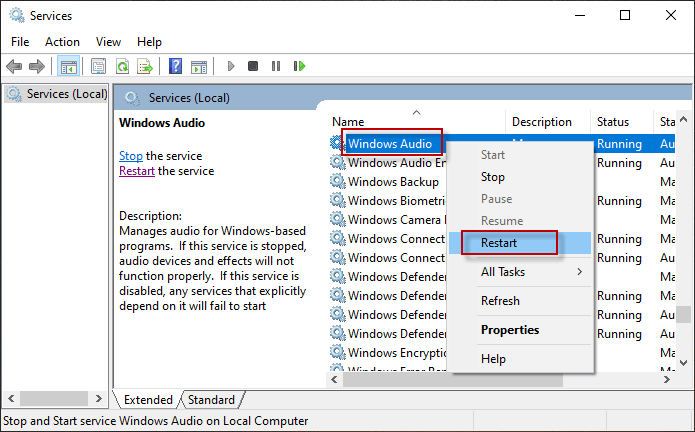695x432 pixels.
Task: Toggle Show/Hide Action Pane toolbar icon
Action: 199,67
